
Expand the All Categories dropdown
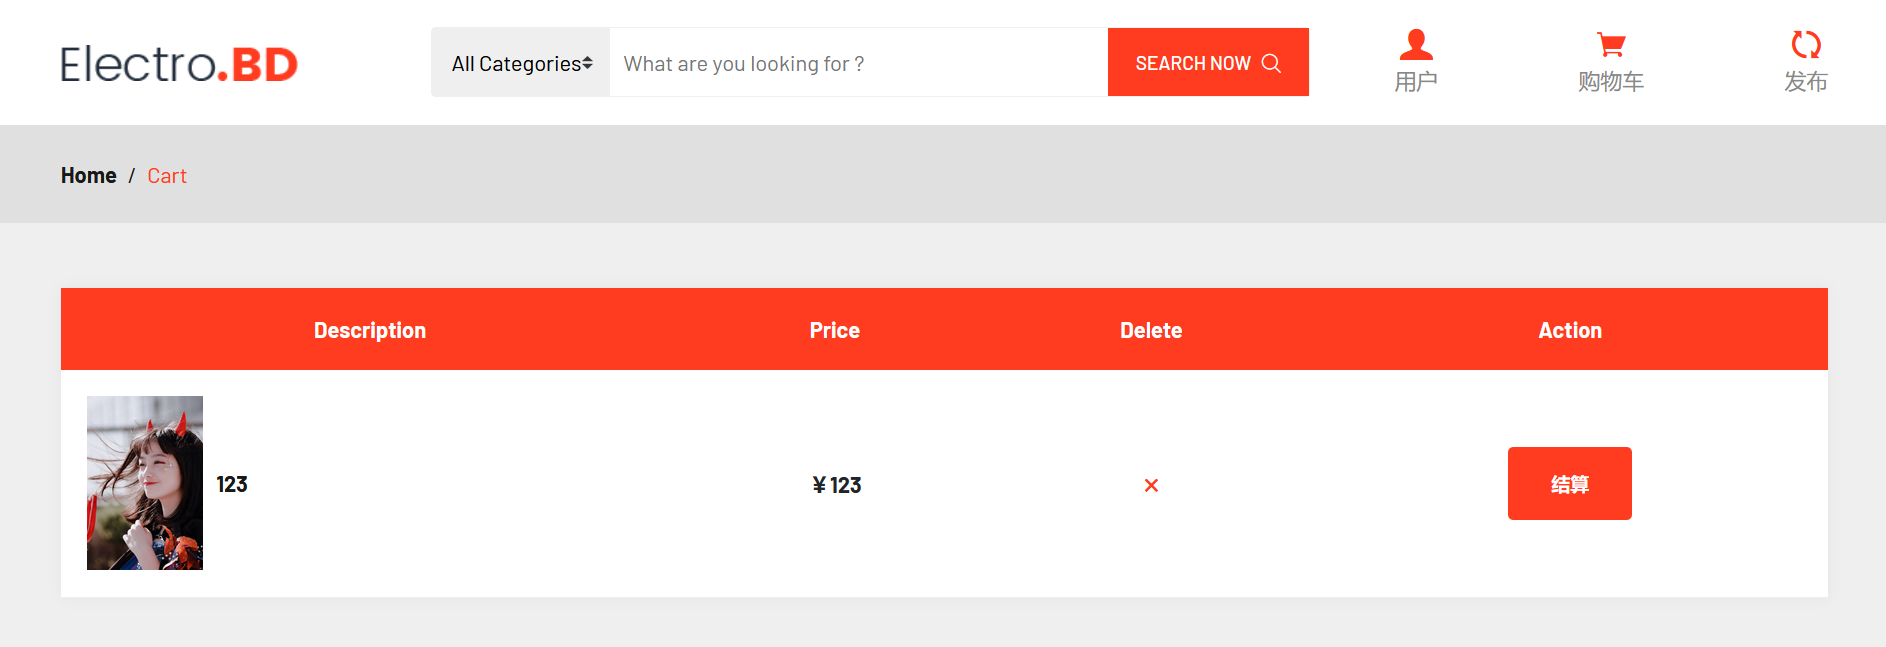click(x=521, y=63)
